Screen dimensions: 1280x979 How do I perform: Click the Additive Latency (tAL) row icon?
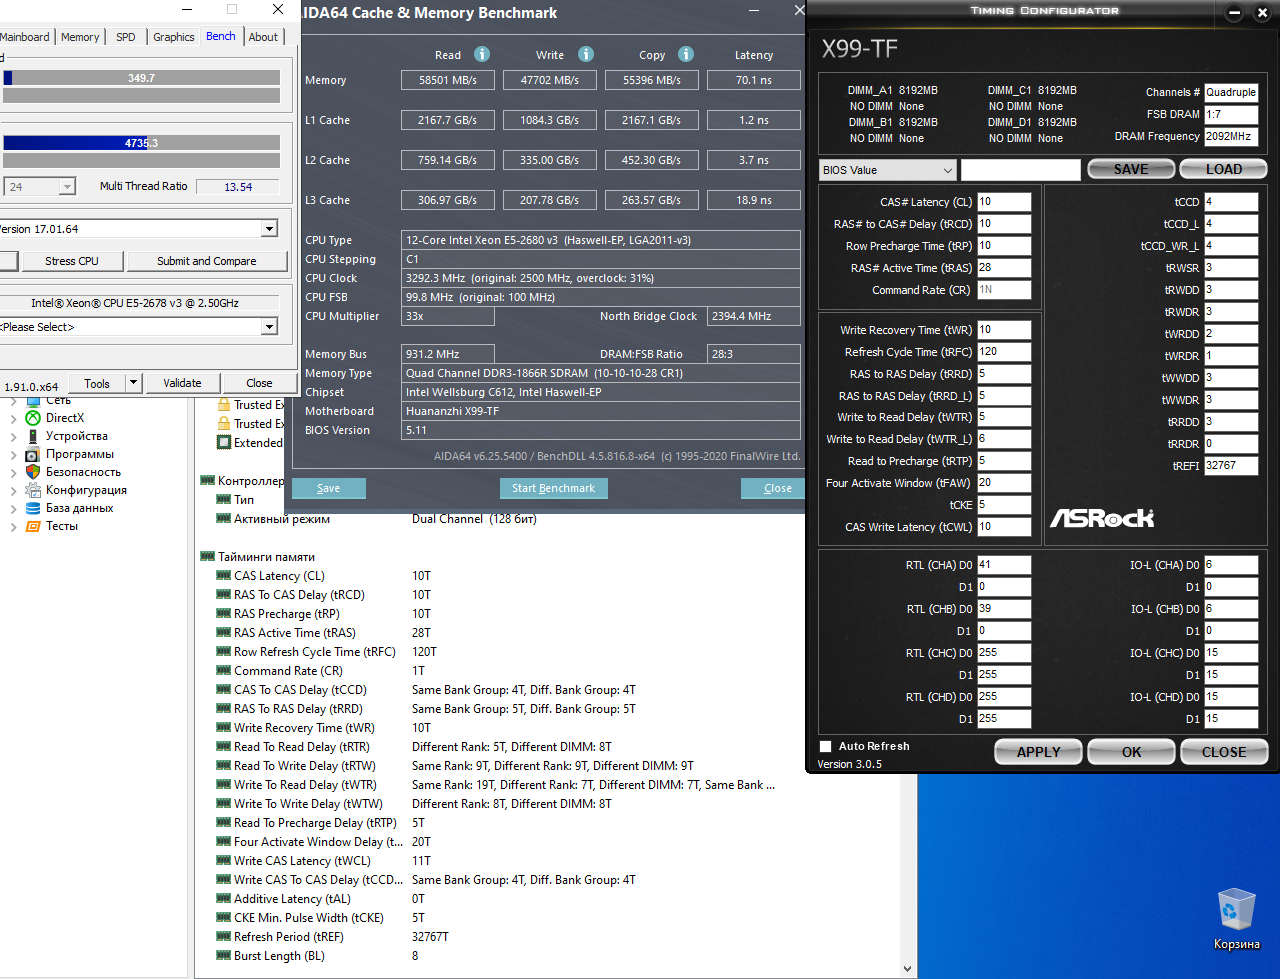click(x=224, y=899)
